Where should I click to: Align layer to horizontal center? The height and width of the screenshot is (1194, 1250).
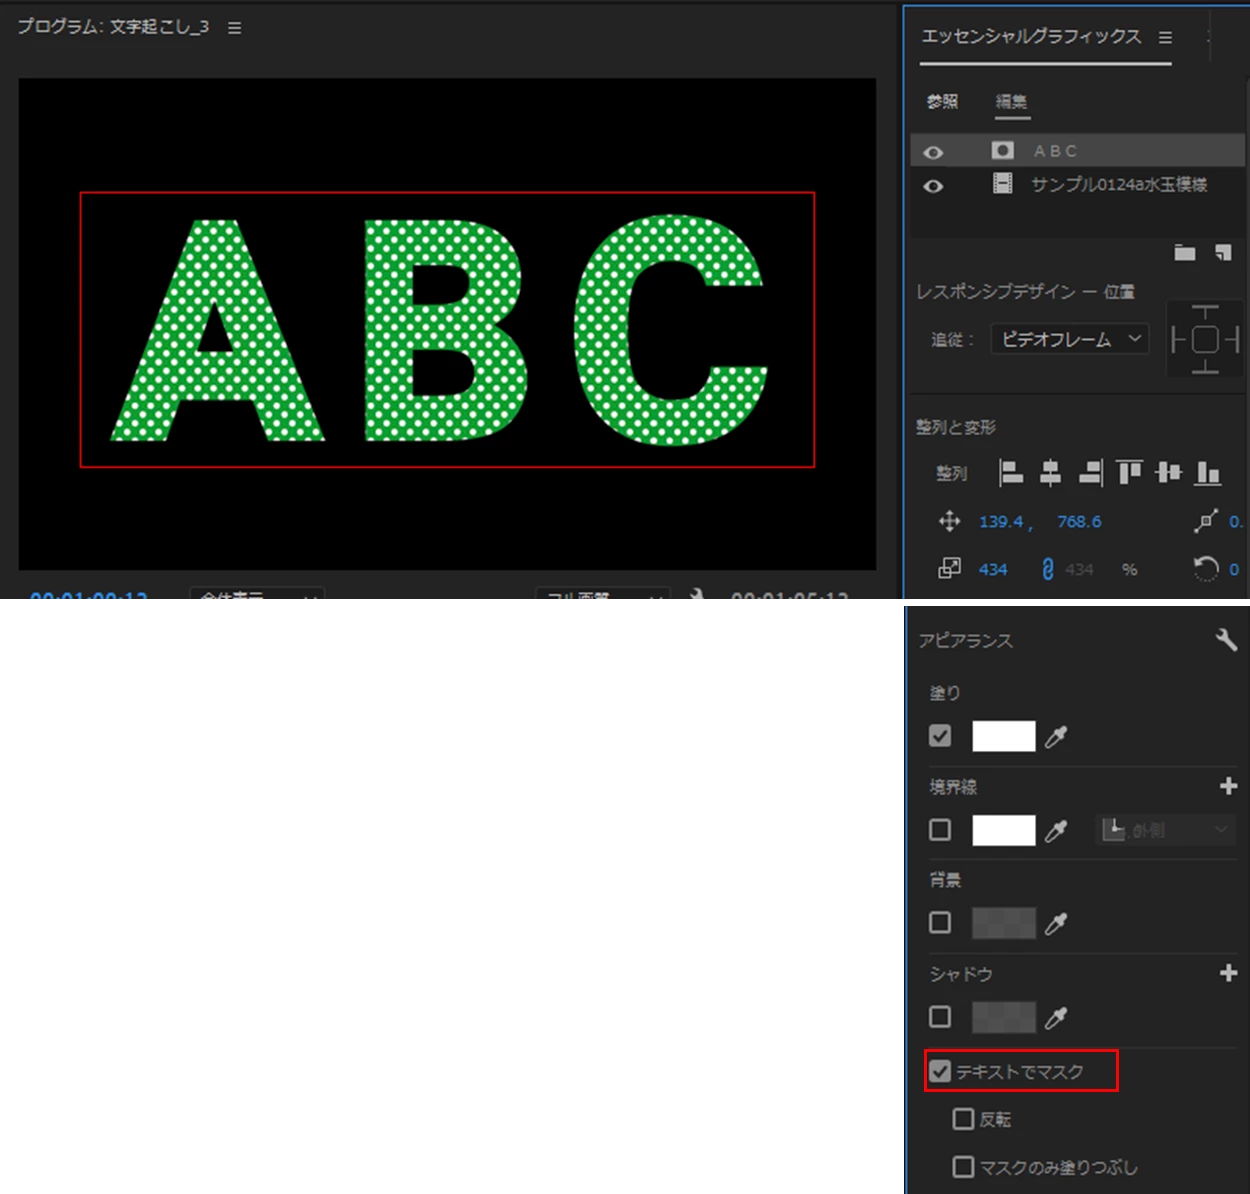click(1050, 472)
